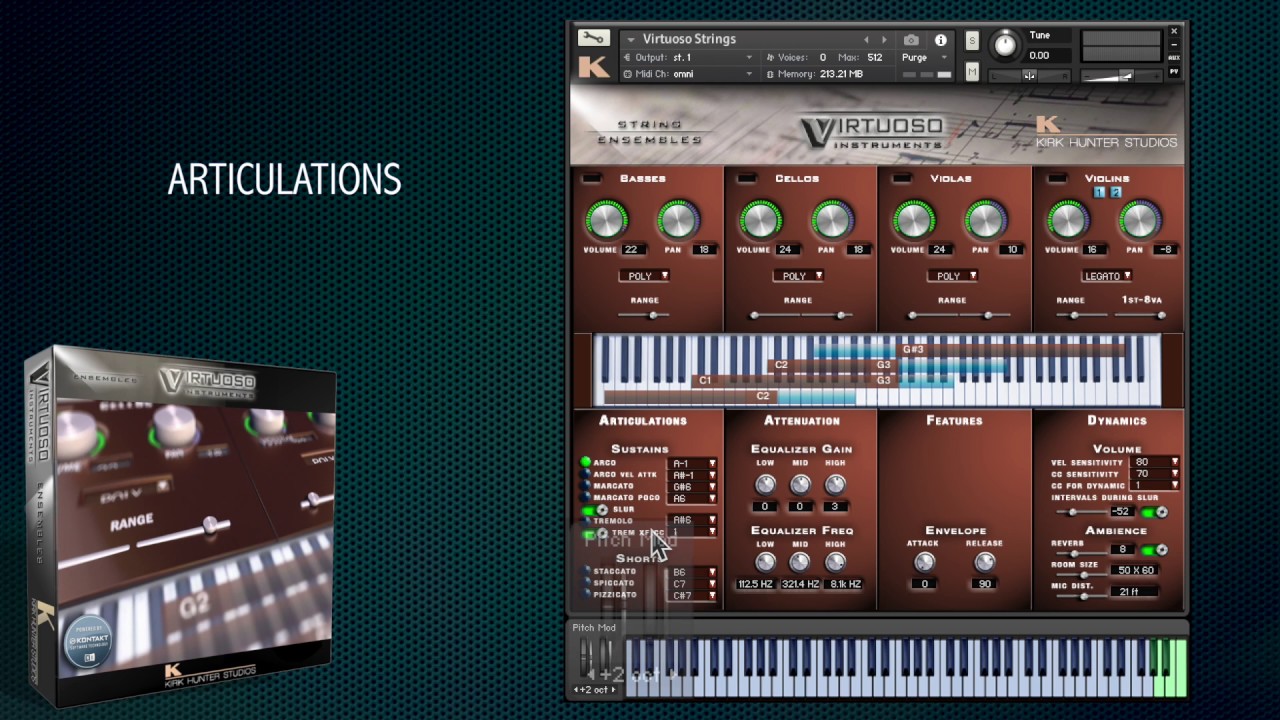Select the Pizzicato articulation radio button
Screen dimensions: 1280x720
[x=586, y=595]
